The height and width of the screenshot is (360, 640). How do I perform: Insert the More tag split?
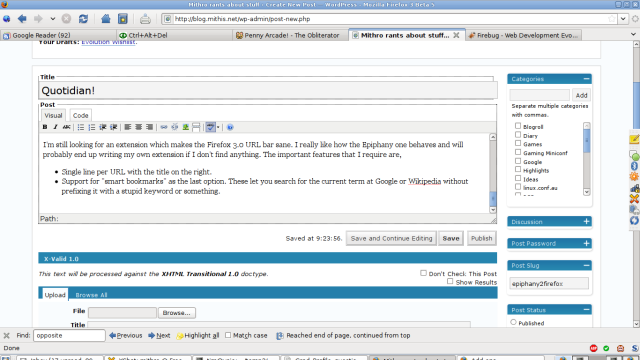click(x=196, y=127)
